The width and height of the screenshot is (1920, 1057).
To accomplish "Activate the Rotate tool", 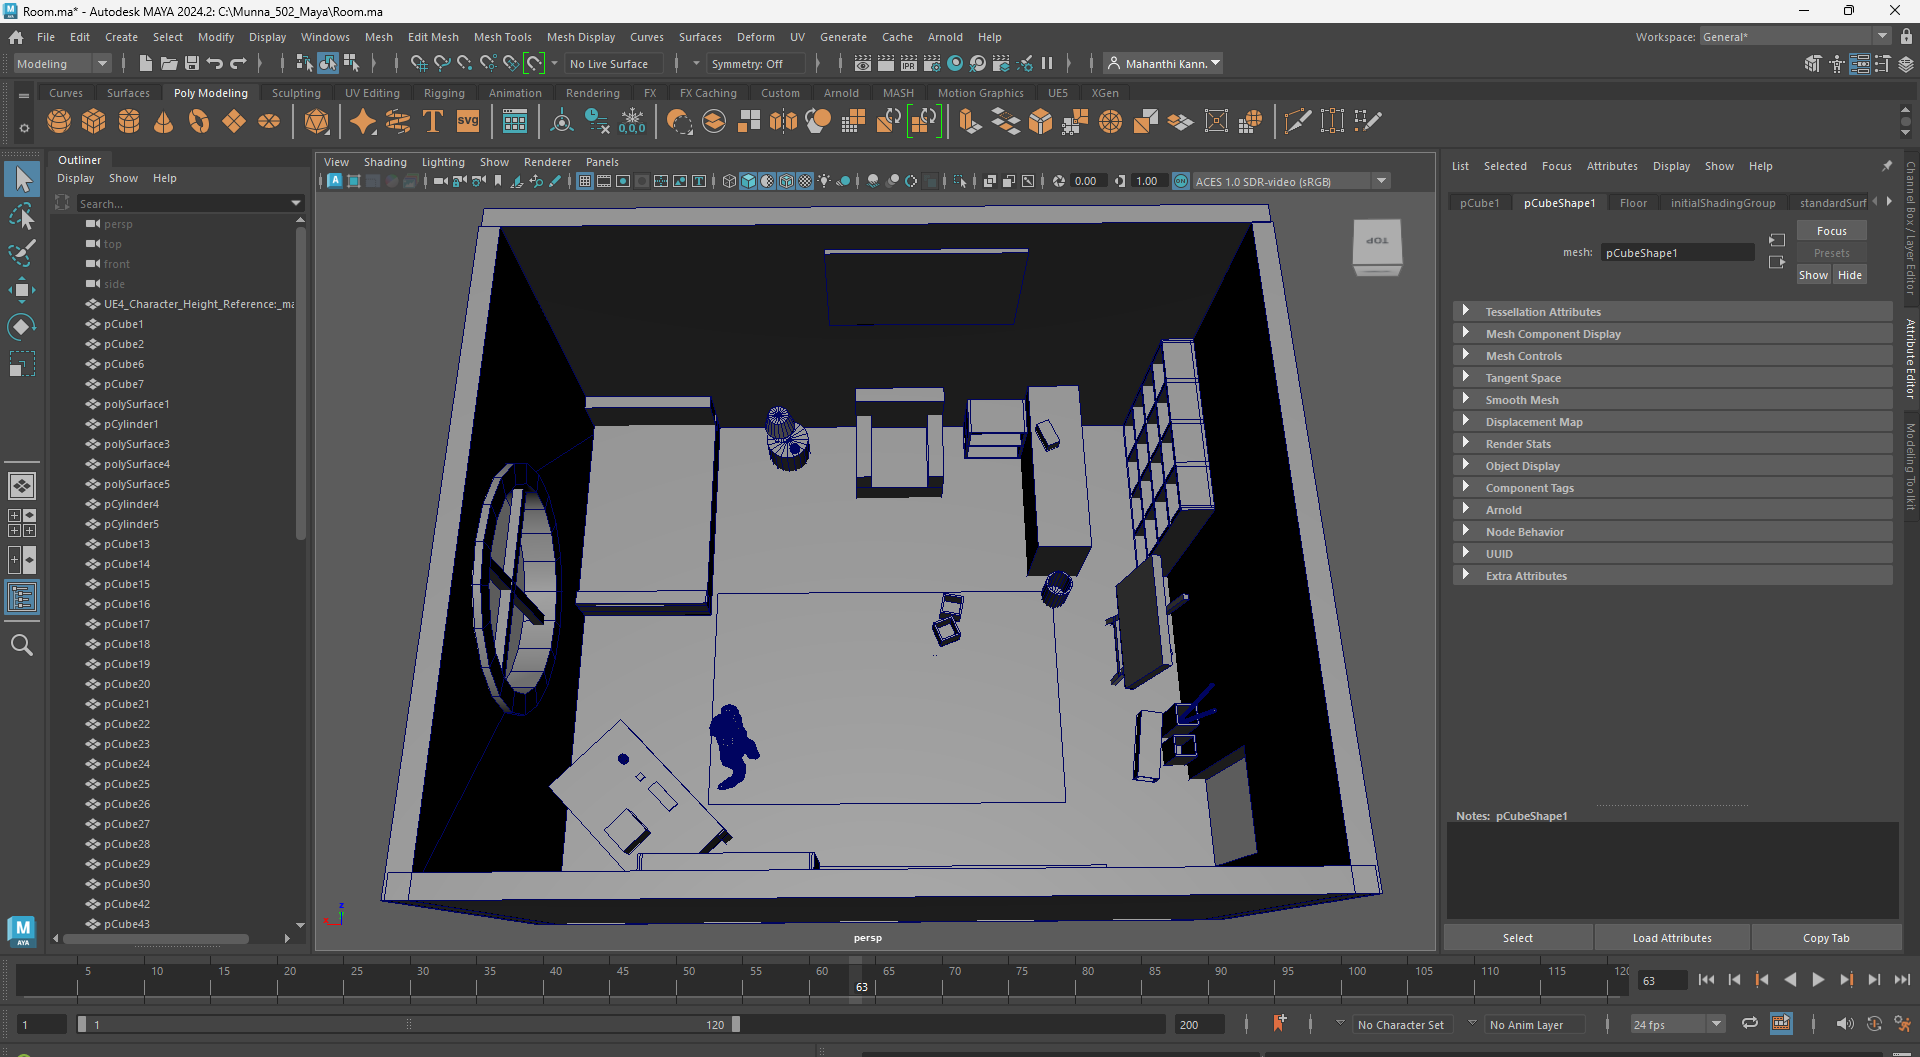I will coord(22,327).
